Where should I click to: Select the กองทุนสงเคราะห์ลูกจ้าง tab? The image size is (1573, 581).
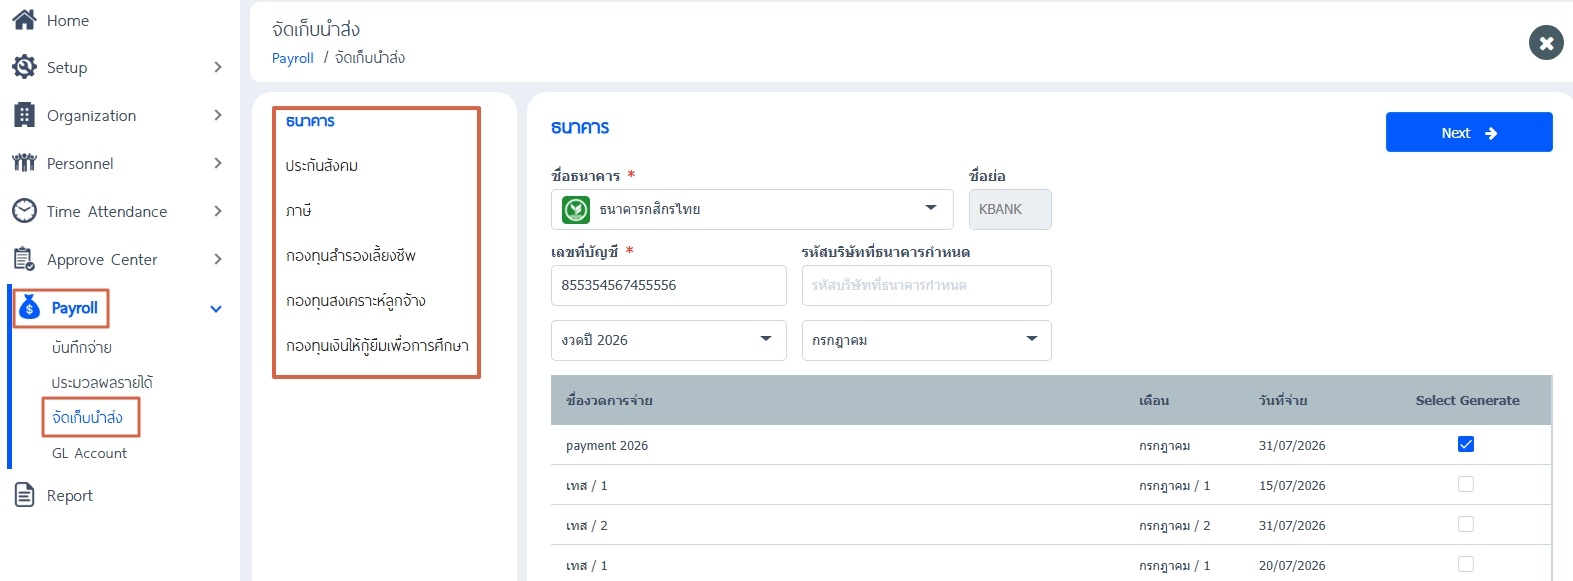point(356,301)
